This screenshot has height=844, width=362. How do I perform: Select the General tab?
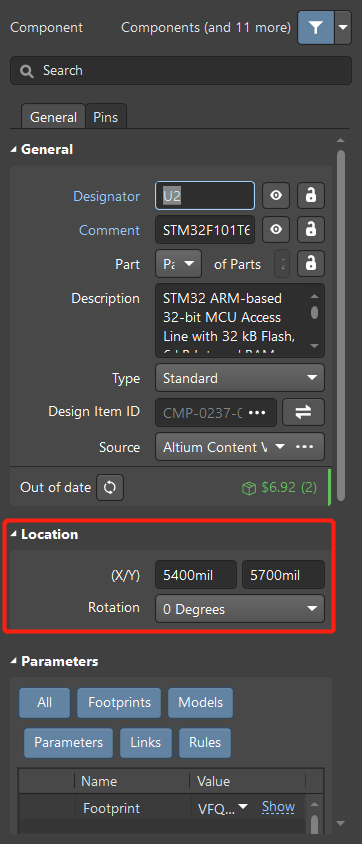coord(53,117)
